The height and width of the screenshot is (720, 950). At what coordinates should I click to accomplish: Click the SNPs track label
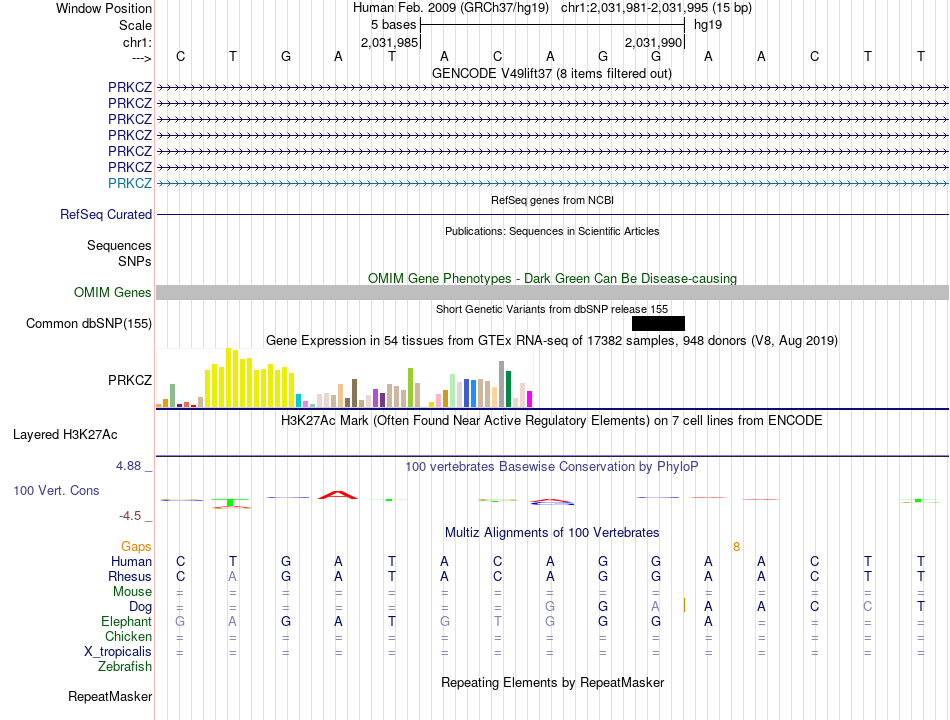[x=135, y=261]
